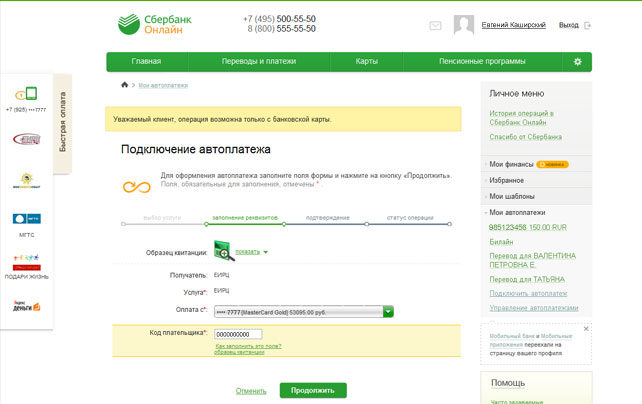Click the receipt sample magnifier icon
642x404 pixels.
pos(224,251)
